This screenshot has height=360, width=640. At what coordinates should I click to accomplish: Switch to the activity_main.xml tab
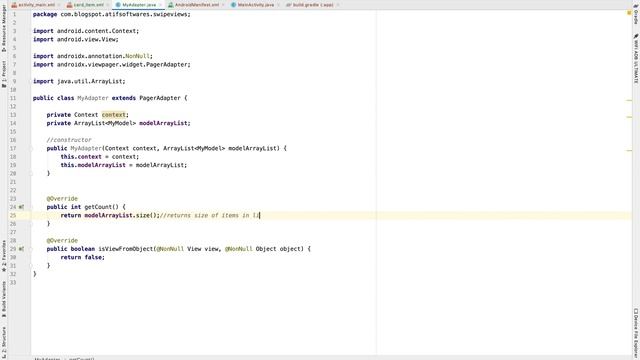(36, 5)
